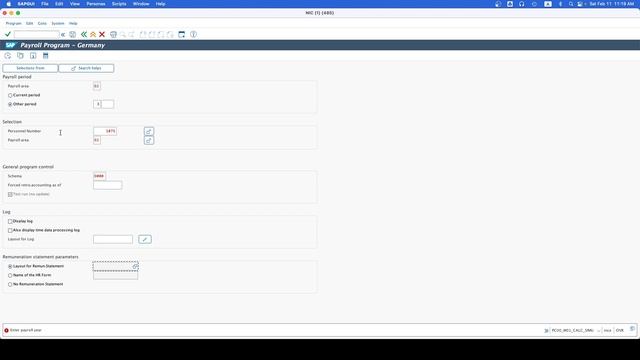Click the orange Exit up-arrows icon
The width and height of the screenshot is (640, 360).
pos(93,35)
